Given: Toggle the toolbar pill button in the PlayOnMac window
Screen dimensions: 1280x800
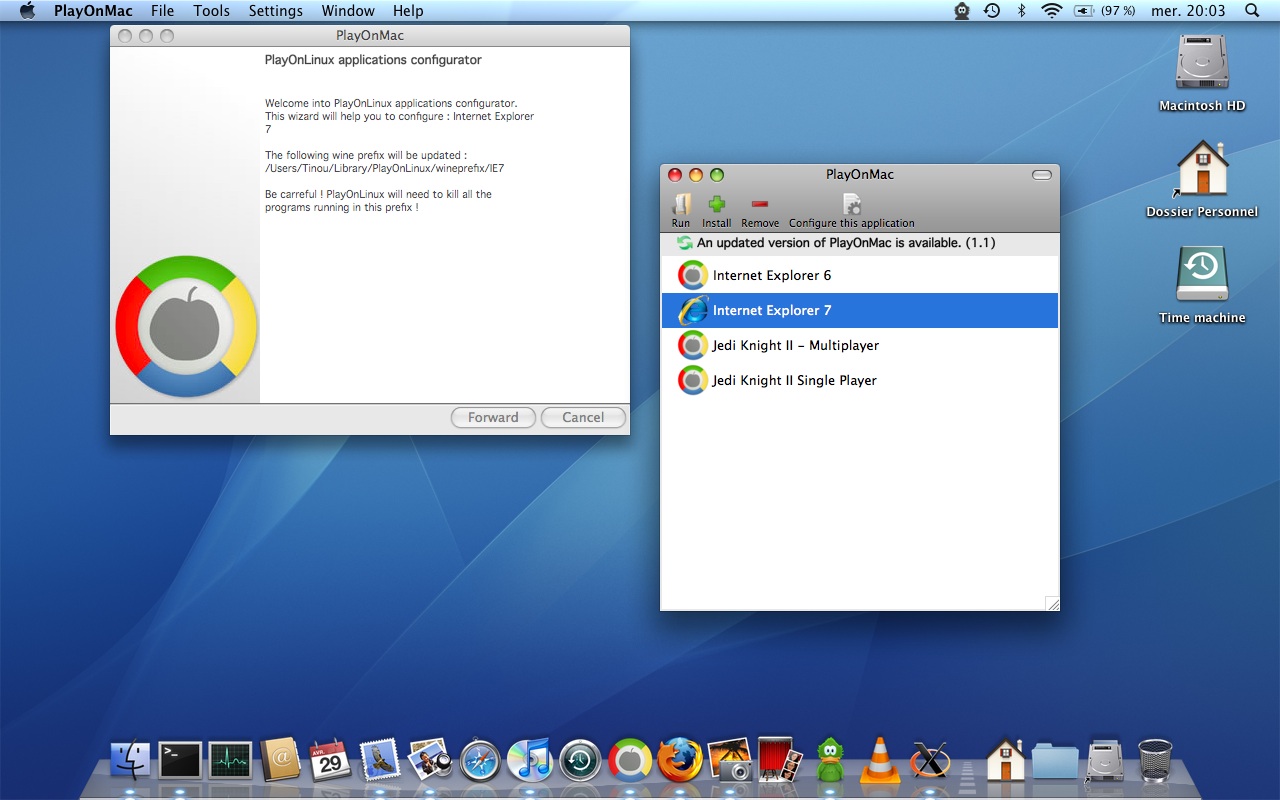Looking at the screenshot, I should [x=1042, y=175].
